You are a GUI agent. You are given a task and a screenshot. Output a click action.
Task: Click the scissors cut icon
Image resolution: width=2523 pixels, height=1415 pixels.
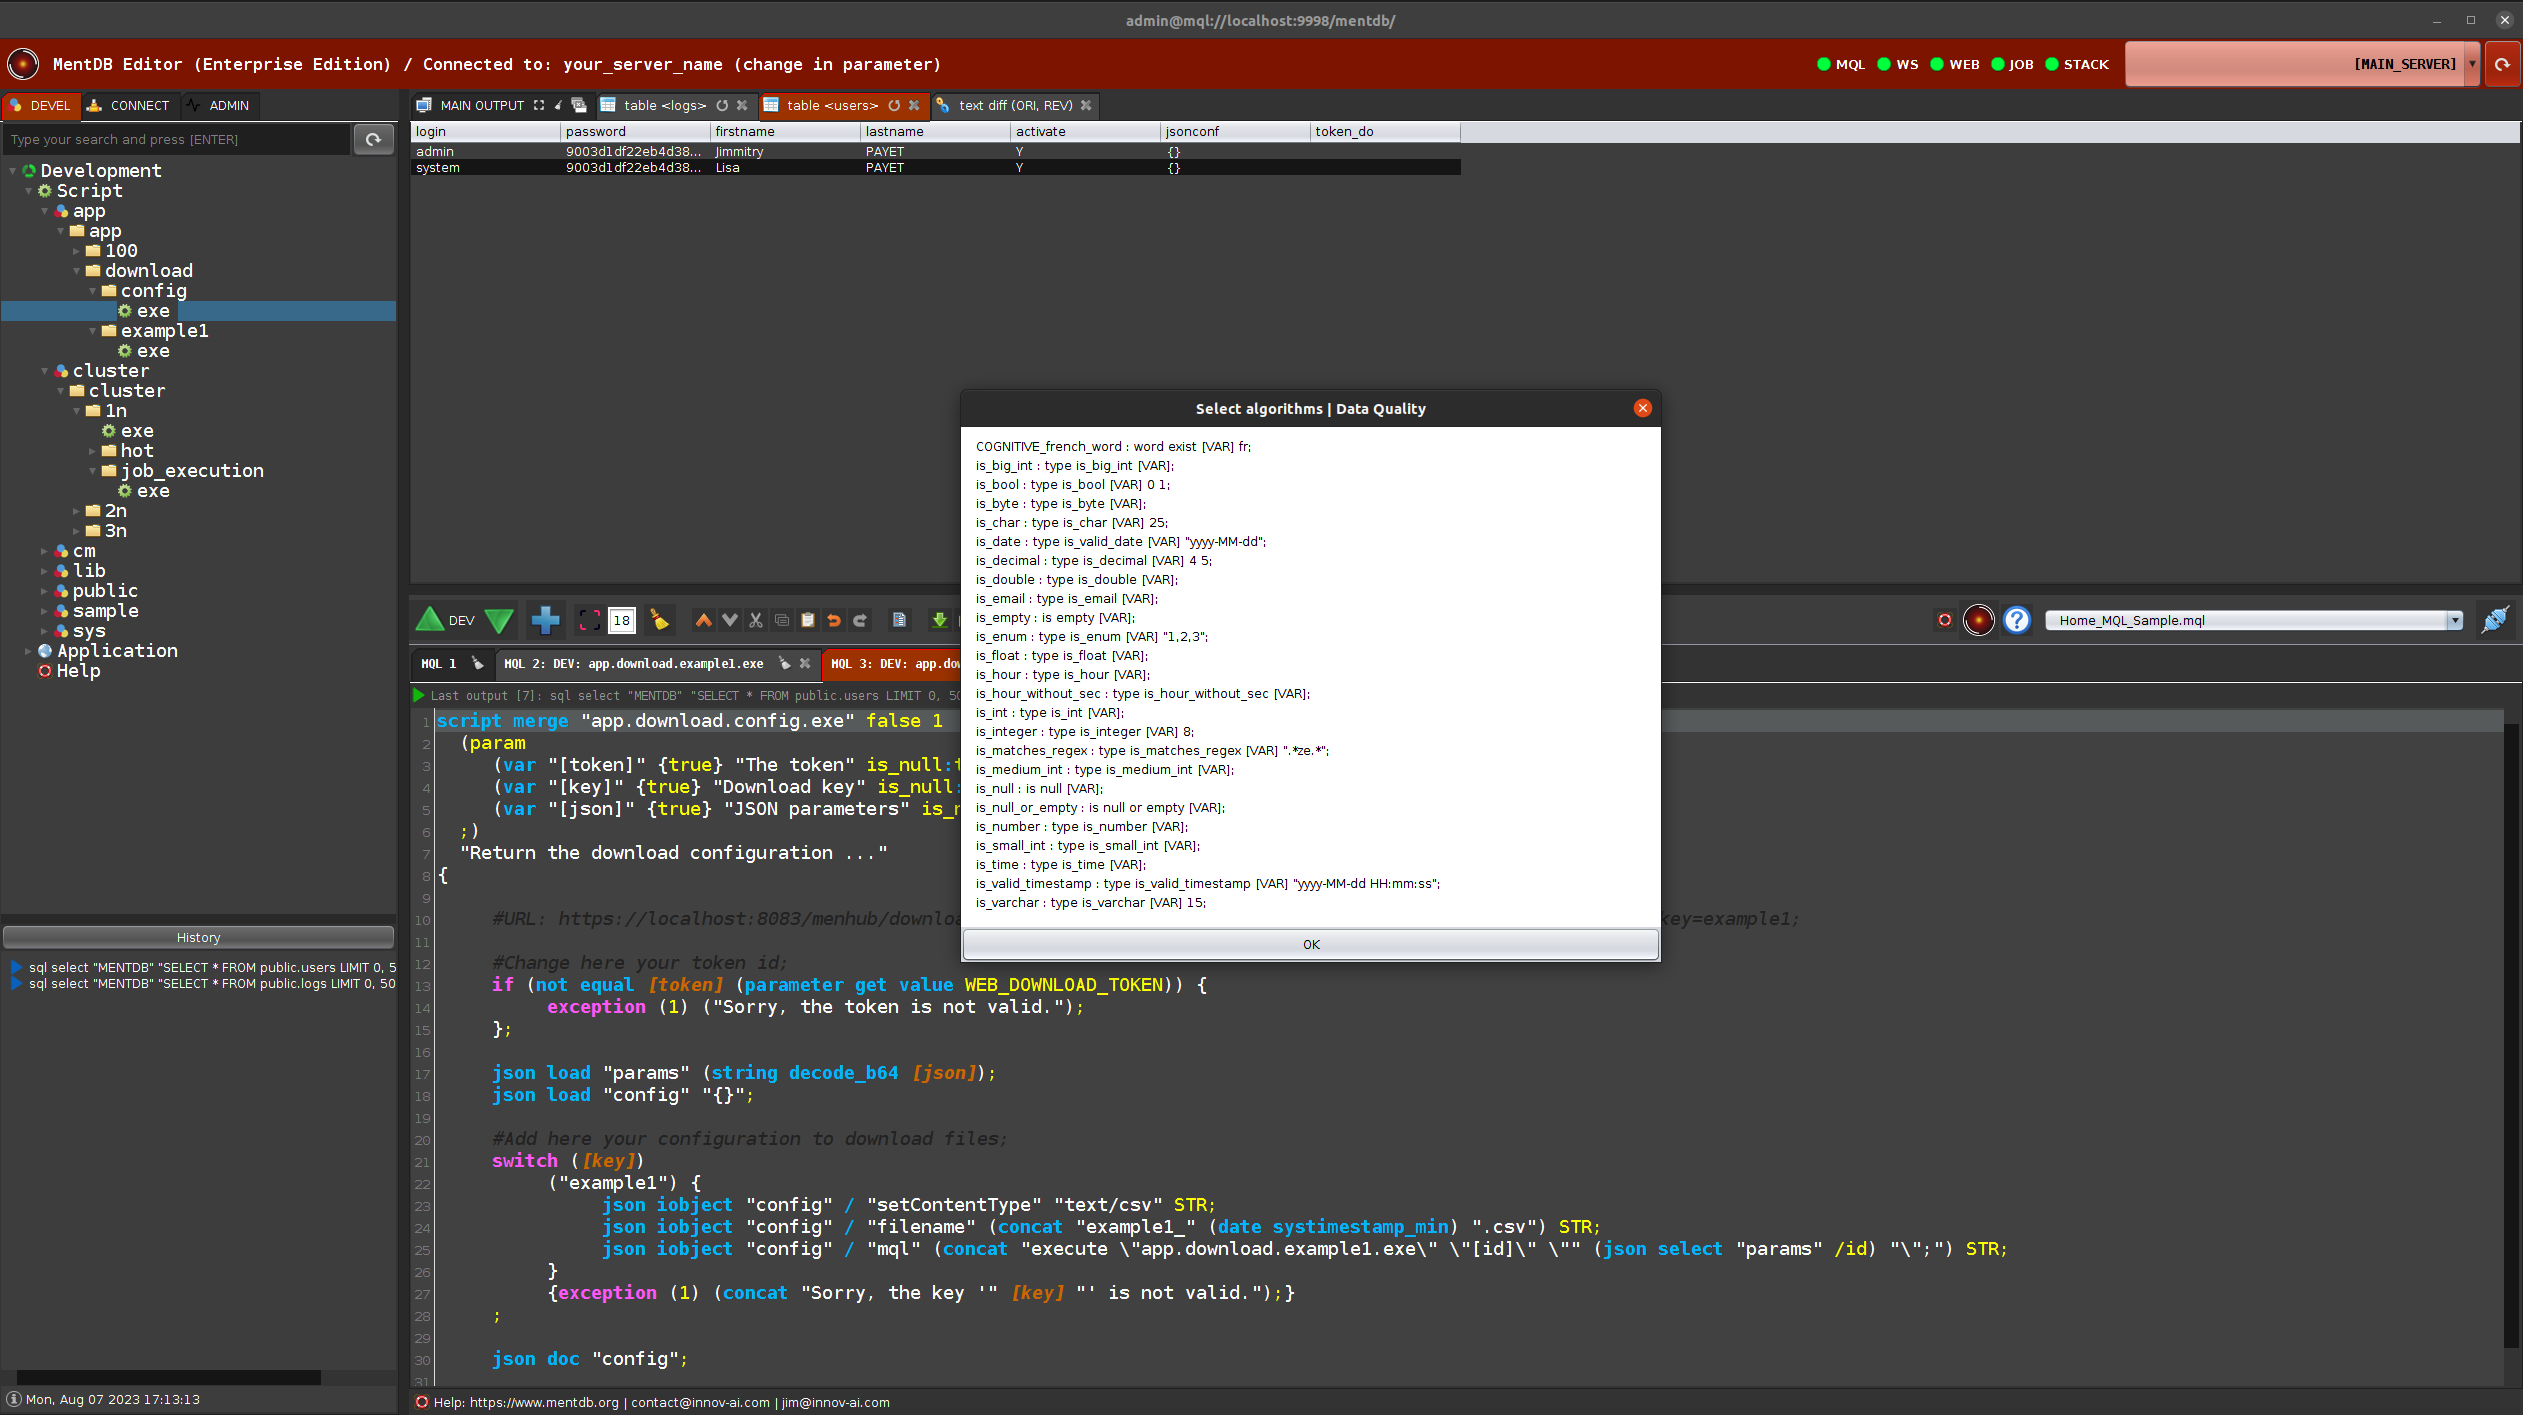756,620
